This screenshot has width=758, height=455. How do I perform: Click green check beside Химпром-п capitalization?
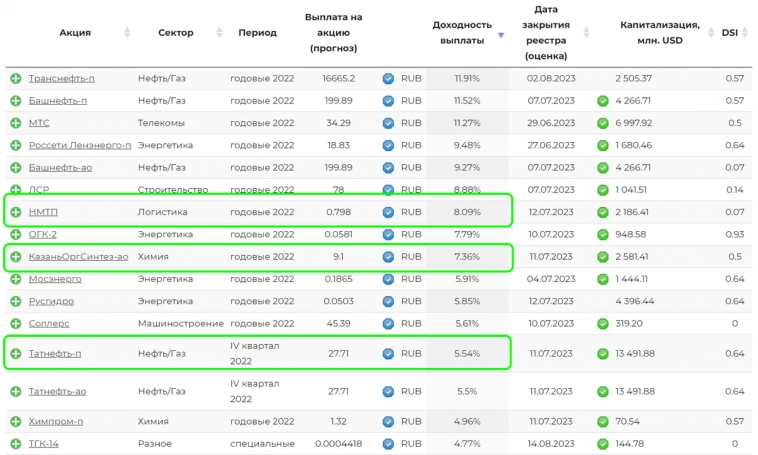[x=602, y=422]
